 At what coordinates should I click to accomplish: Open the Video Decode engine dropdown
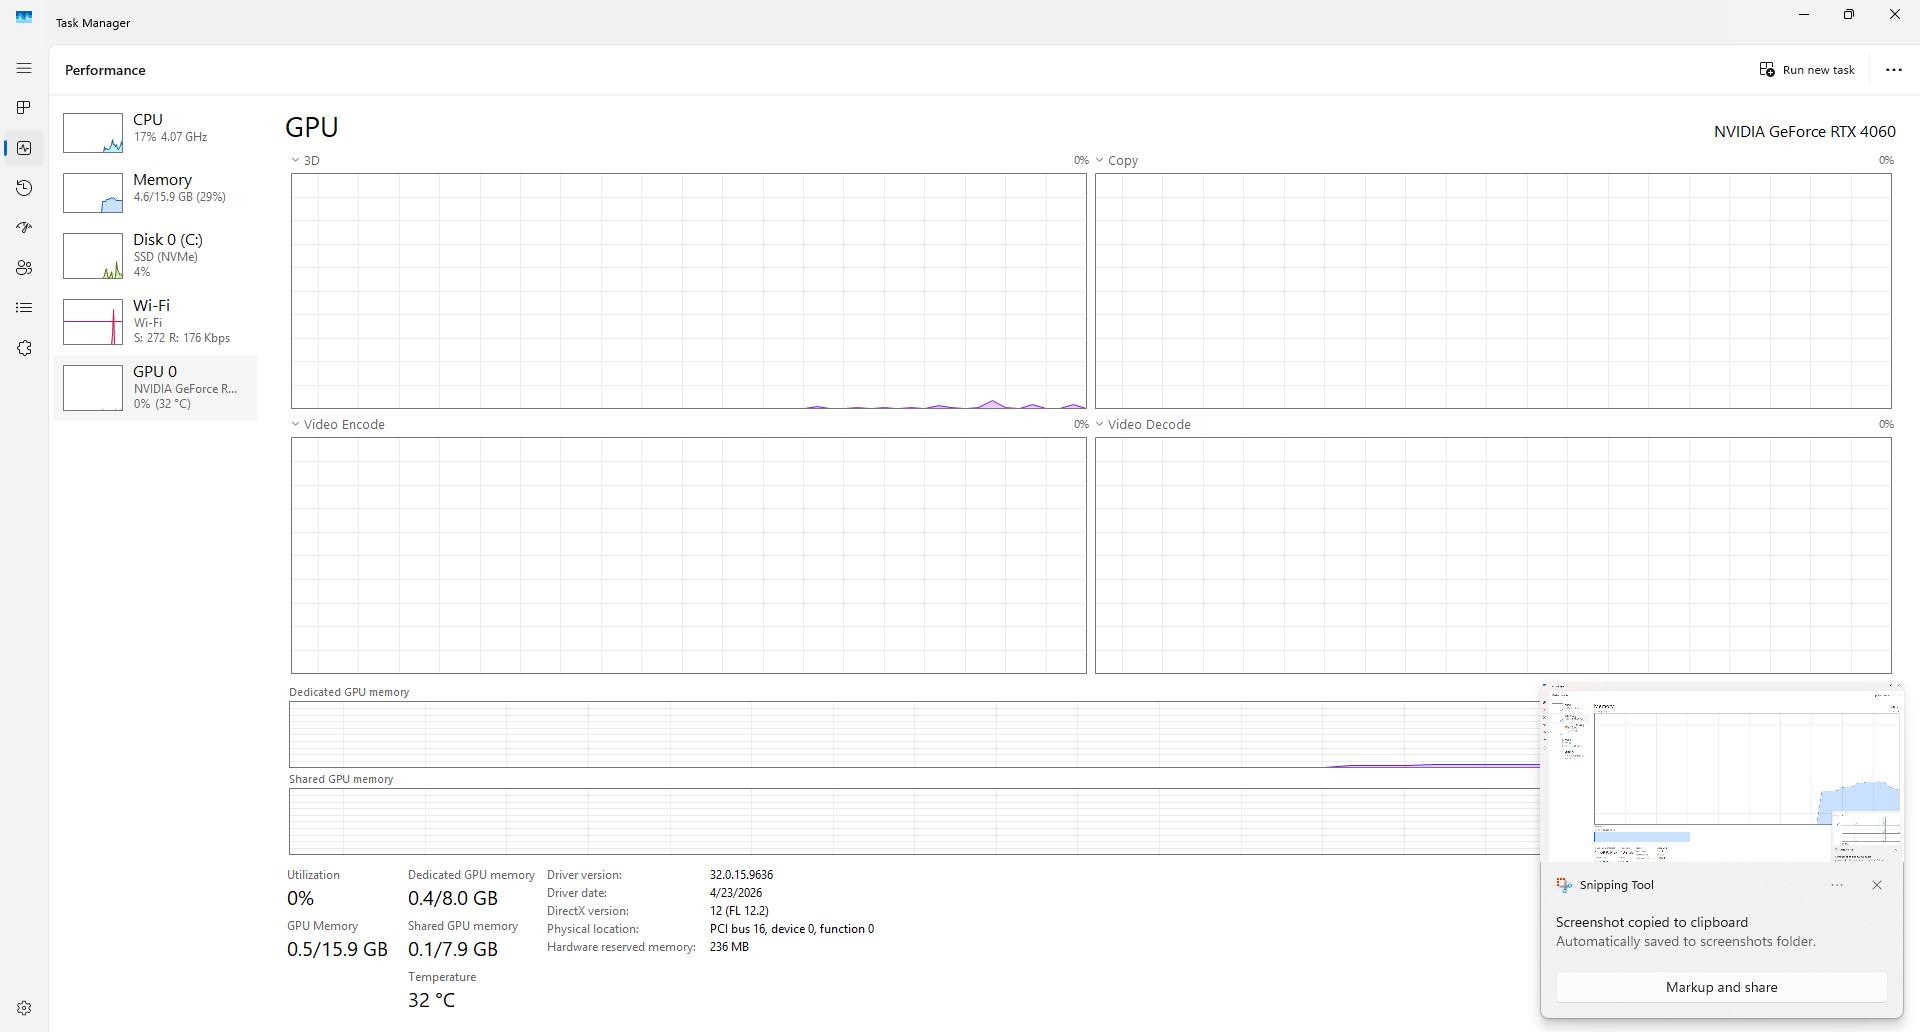[x=1143, y=424]
